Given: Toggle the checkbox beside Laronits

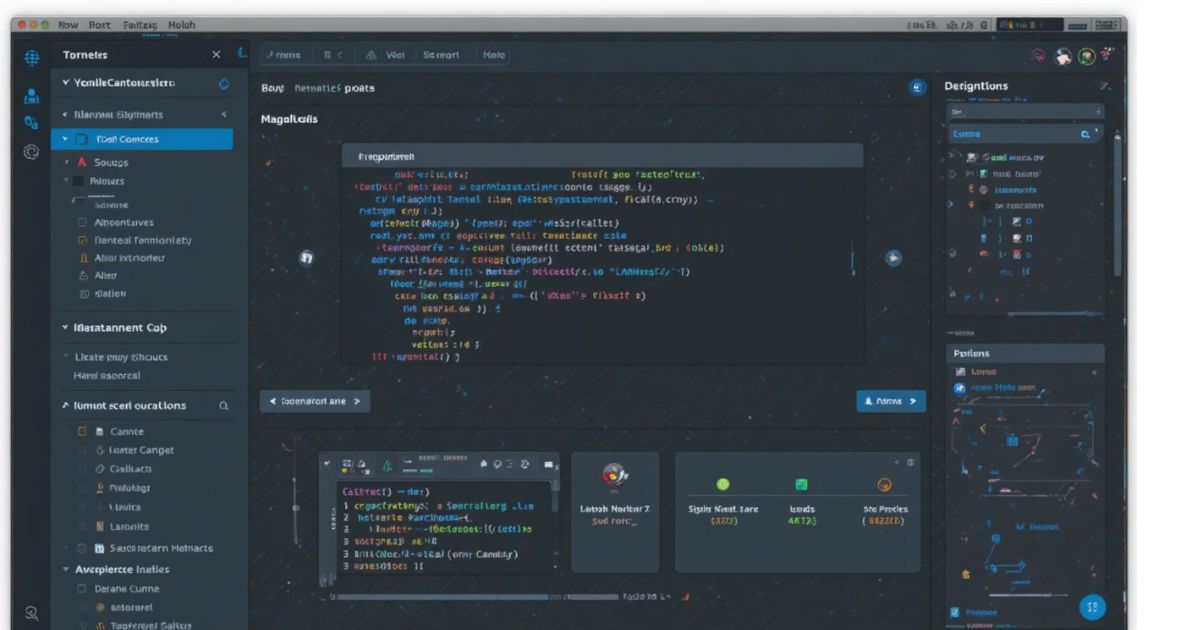Looking at the screenshot, I should coord(83,527).
